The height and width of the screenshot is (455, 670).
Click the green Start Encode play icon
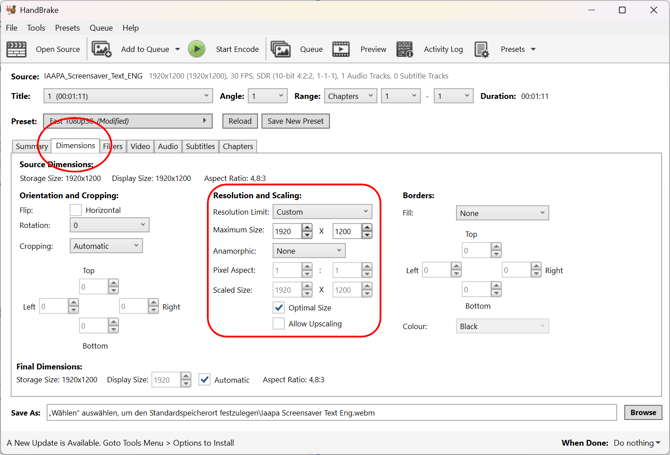[x=197, y=49]
